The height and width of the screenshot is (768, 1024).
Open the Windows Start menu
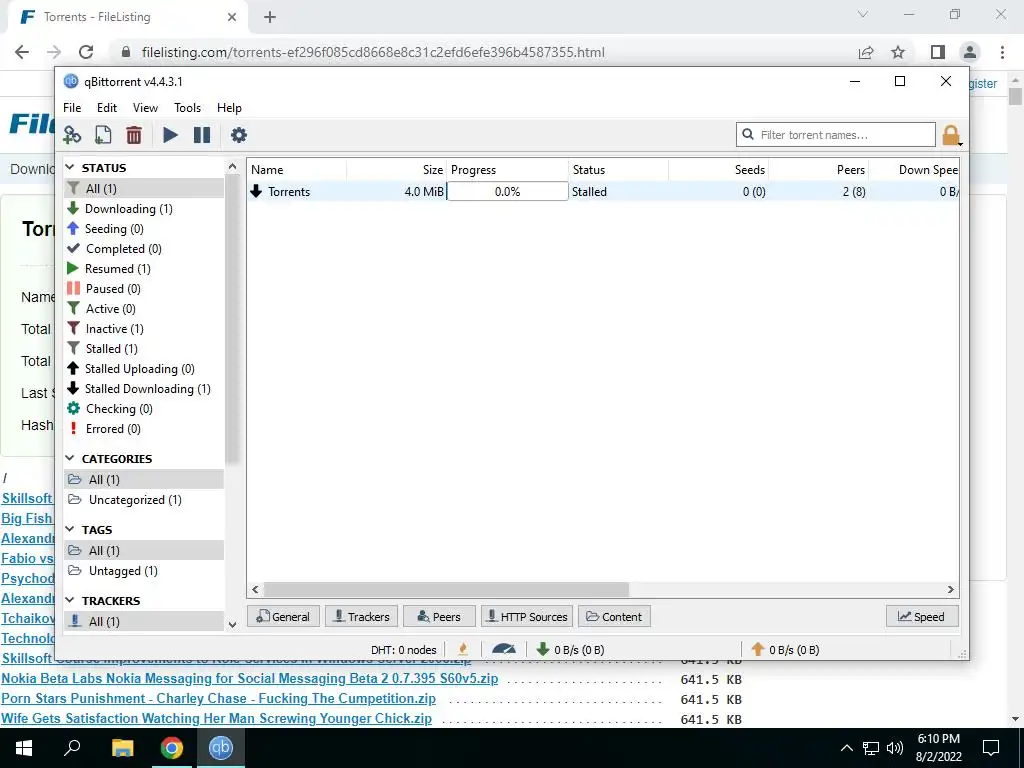[24, 748]
